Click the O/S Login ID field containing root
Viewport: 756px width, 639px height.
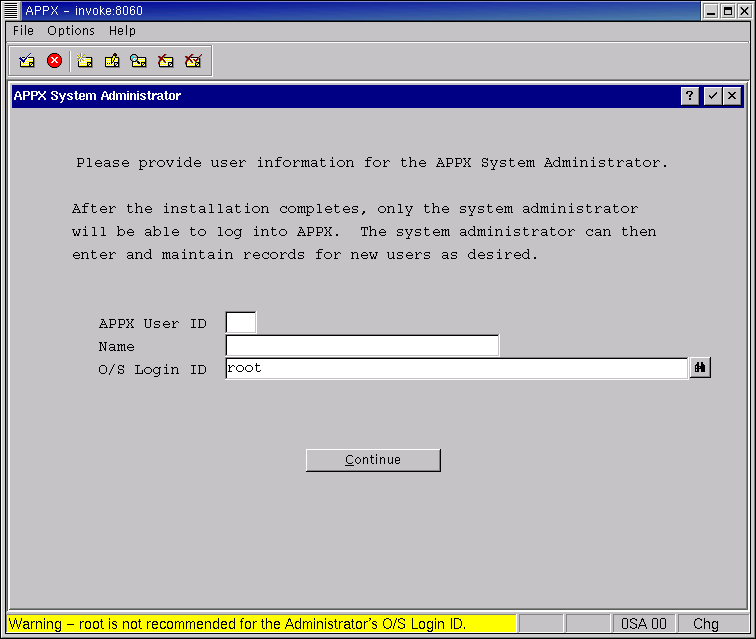(x=456, y=368)
